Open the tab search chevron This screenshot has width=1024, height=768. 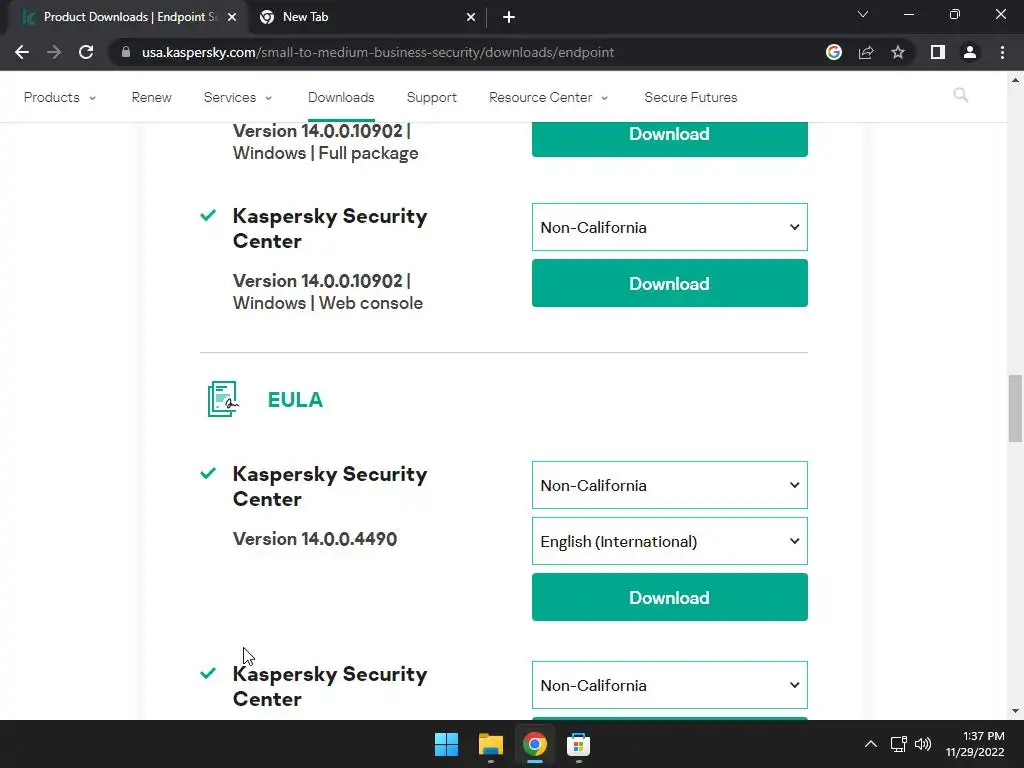coord(863,14)
